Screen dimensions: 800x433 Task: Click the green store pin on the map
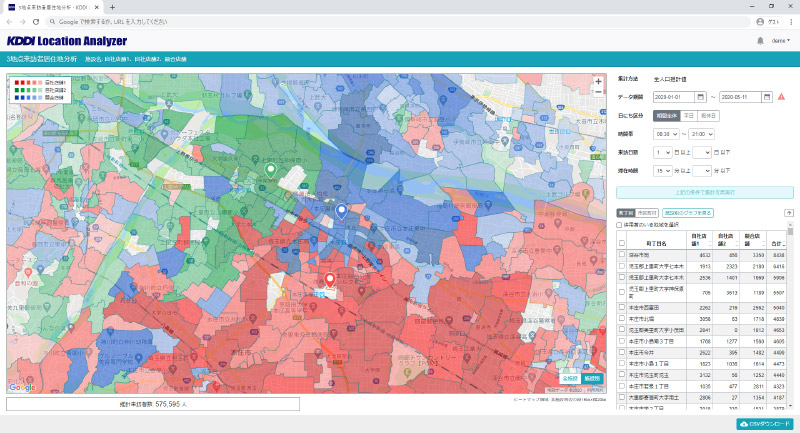270,170
